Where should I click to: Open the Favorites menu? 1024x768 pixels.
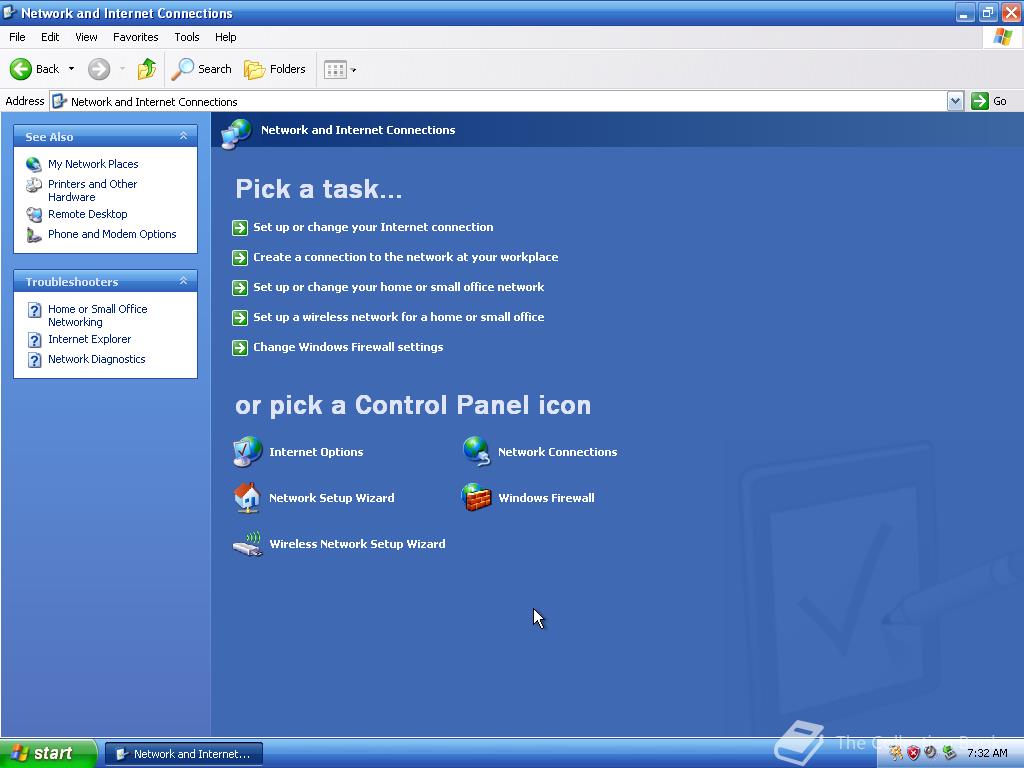[135, 37]
